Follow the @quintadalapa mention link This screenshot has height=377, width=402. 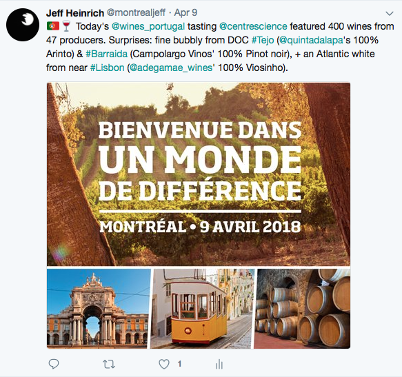[311, 40]
